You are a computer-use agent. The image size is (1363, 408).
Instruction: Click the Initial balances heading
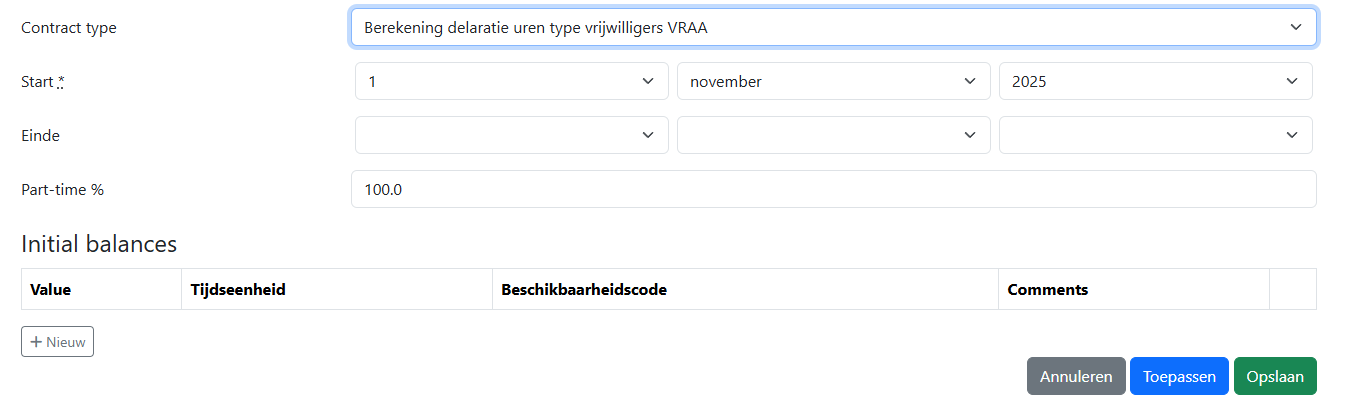click(x=99, y=244)
